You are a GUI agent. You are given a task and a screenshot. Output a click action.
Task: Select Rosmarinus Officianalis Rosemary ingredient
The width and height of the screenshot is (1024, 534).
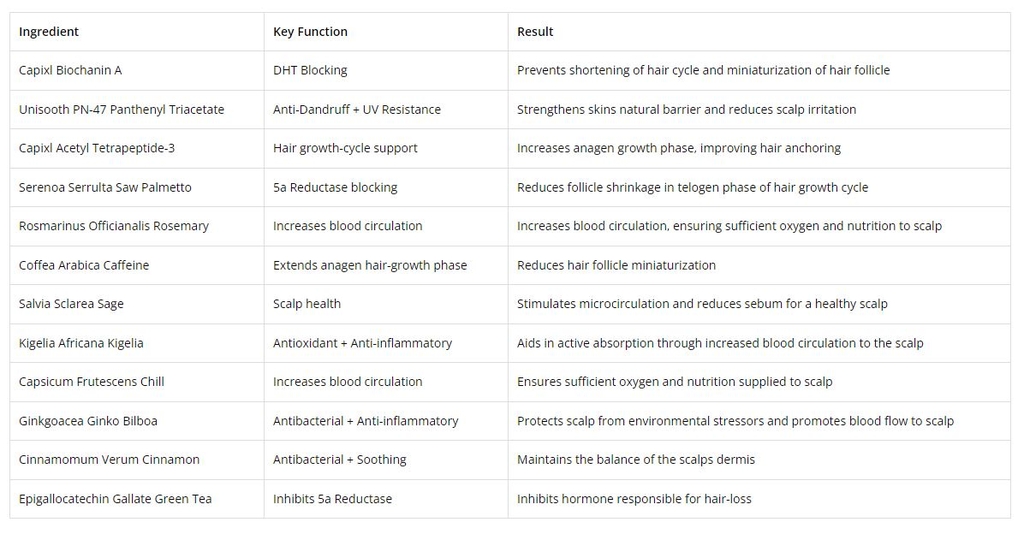pyautogui.click(x=113, y=226)
